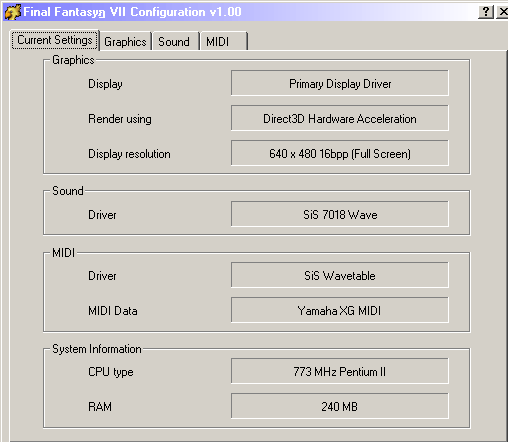Click the 240 MB RAM value
The width and height of the screenshot is (508, 442).
tap(340, 406)
